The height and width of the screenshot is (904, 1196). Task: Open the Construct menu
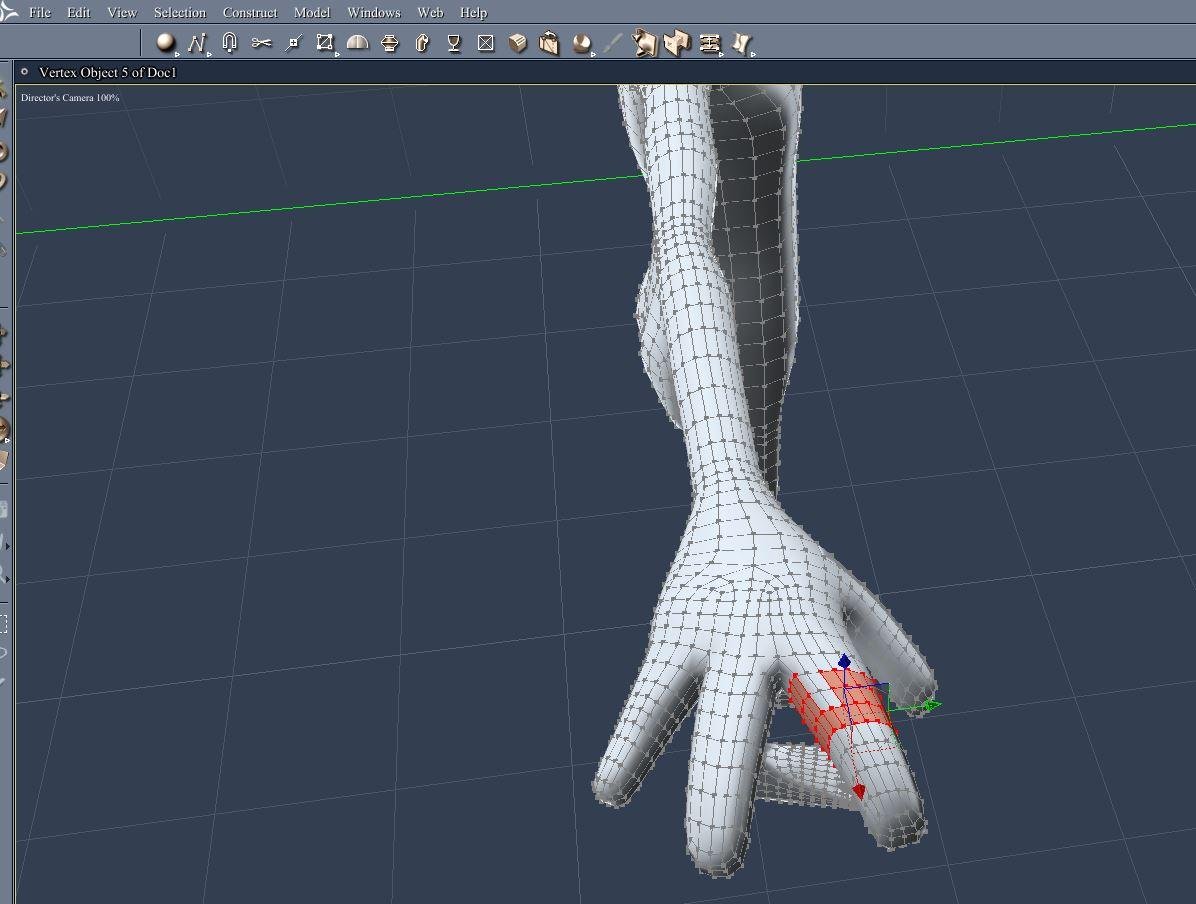pyautogui.click(x=250, y=12)
